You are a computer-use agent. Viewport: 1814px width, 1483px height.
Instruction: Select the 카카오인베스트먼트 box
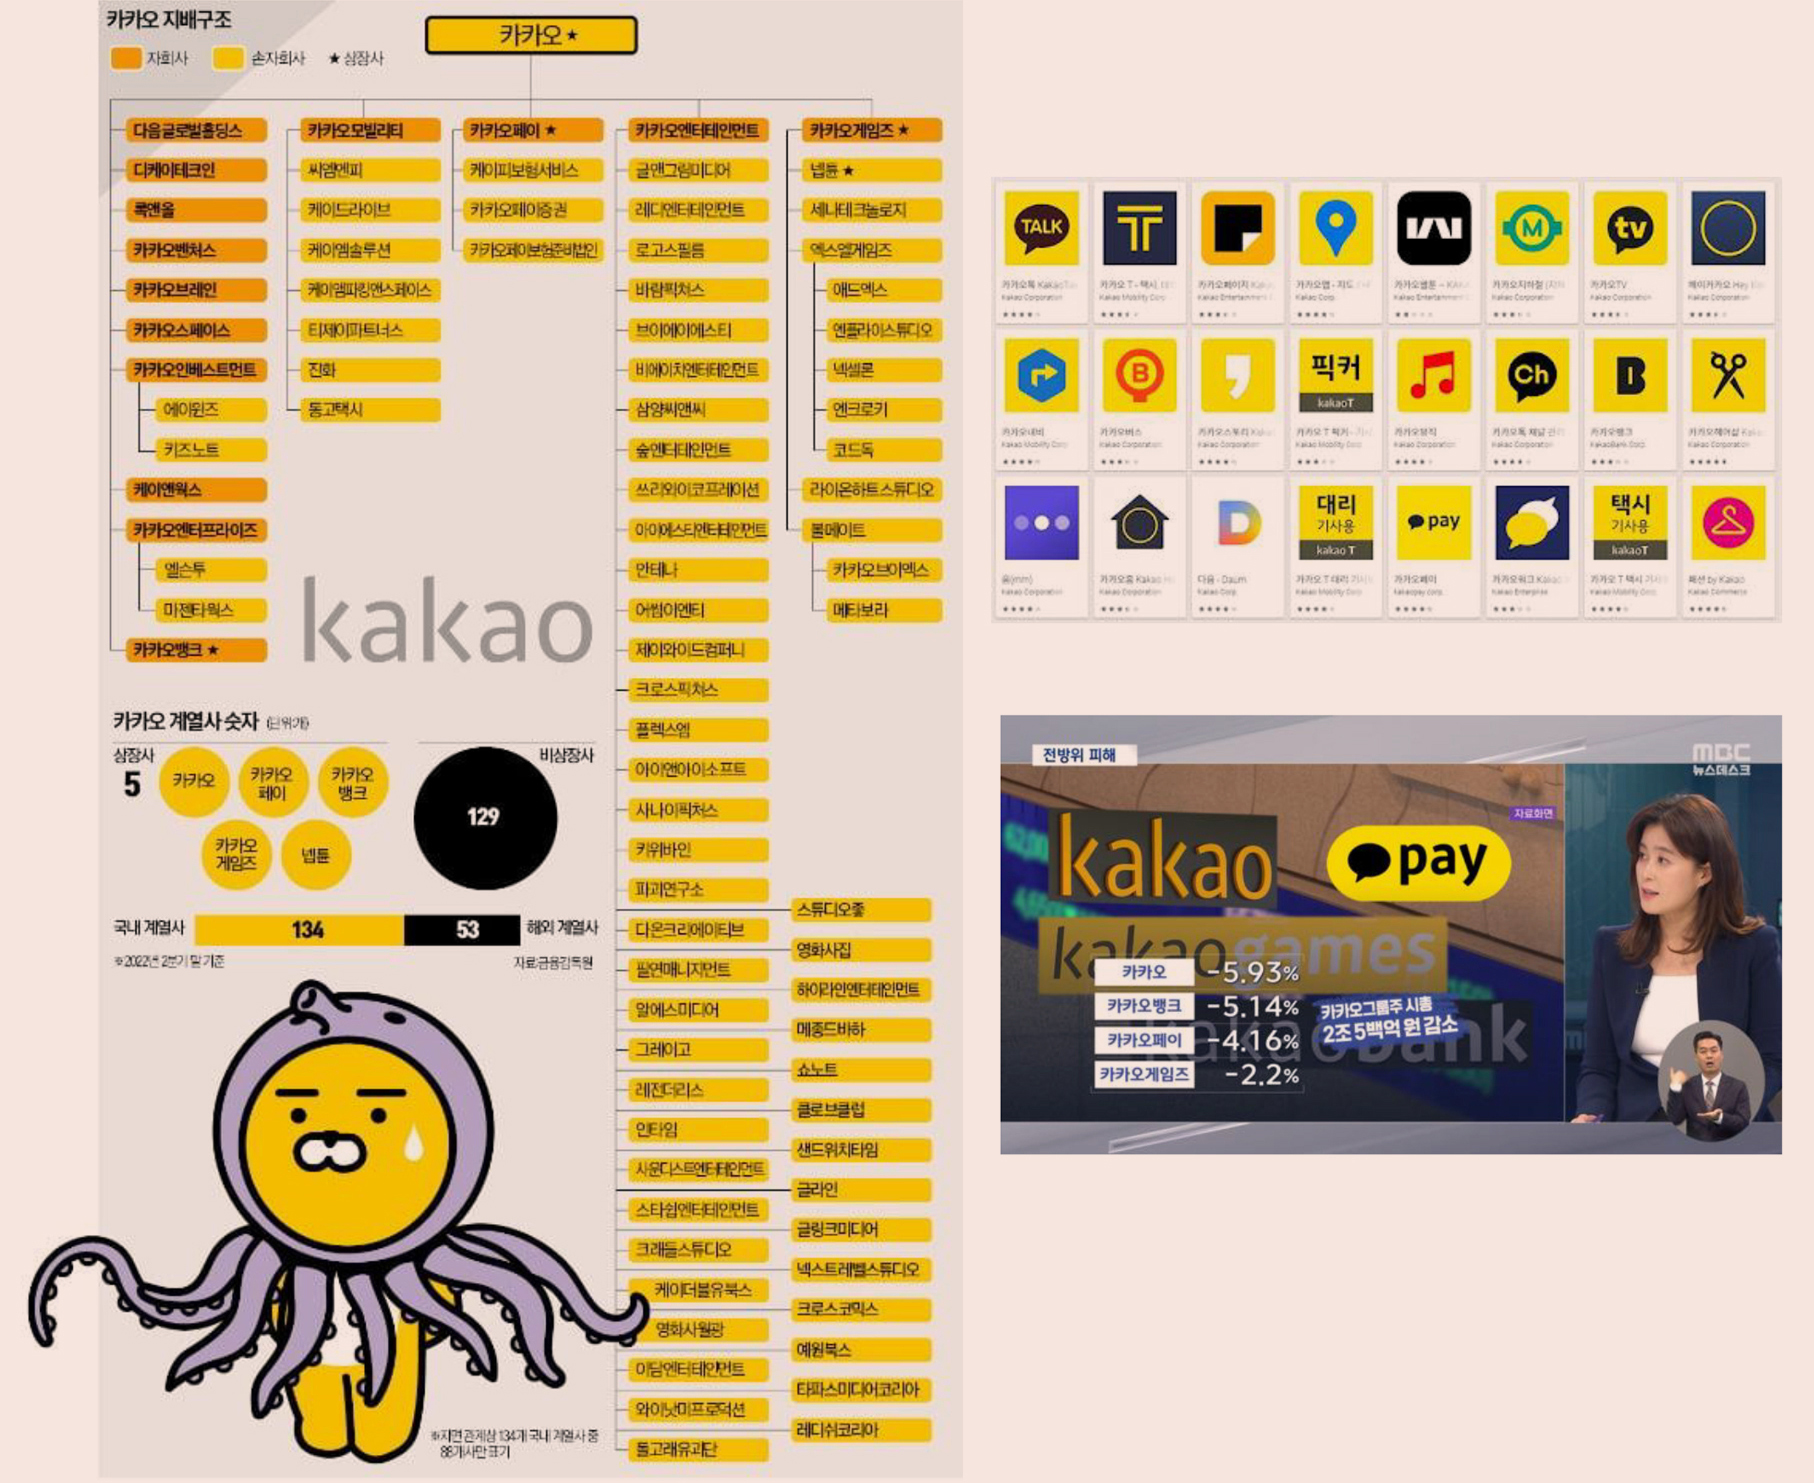tap(196, 370)
